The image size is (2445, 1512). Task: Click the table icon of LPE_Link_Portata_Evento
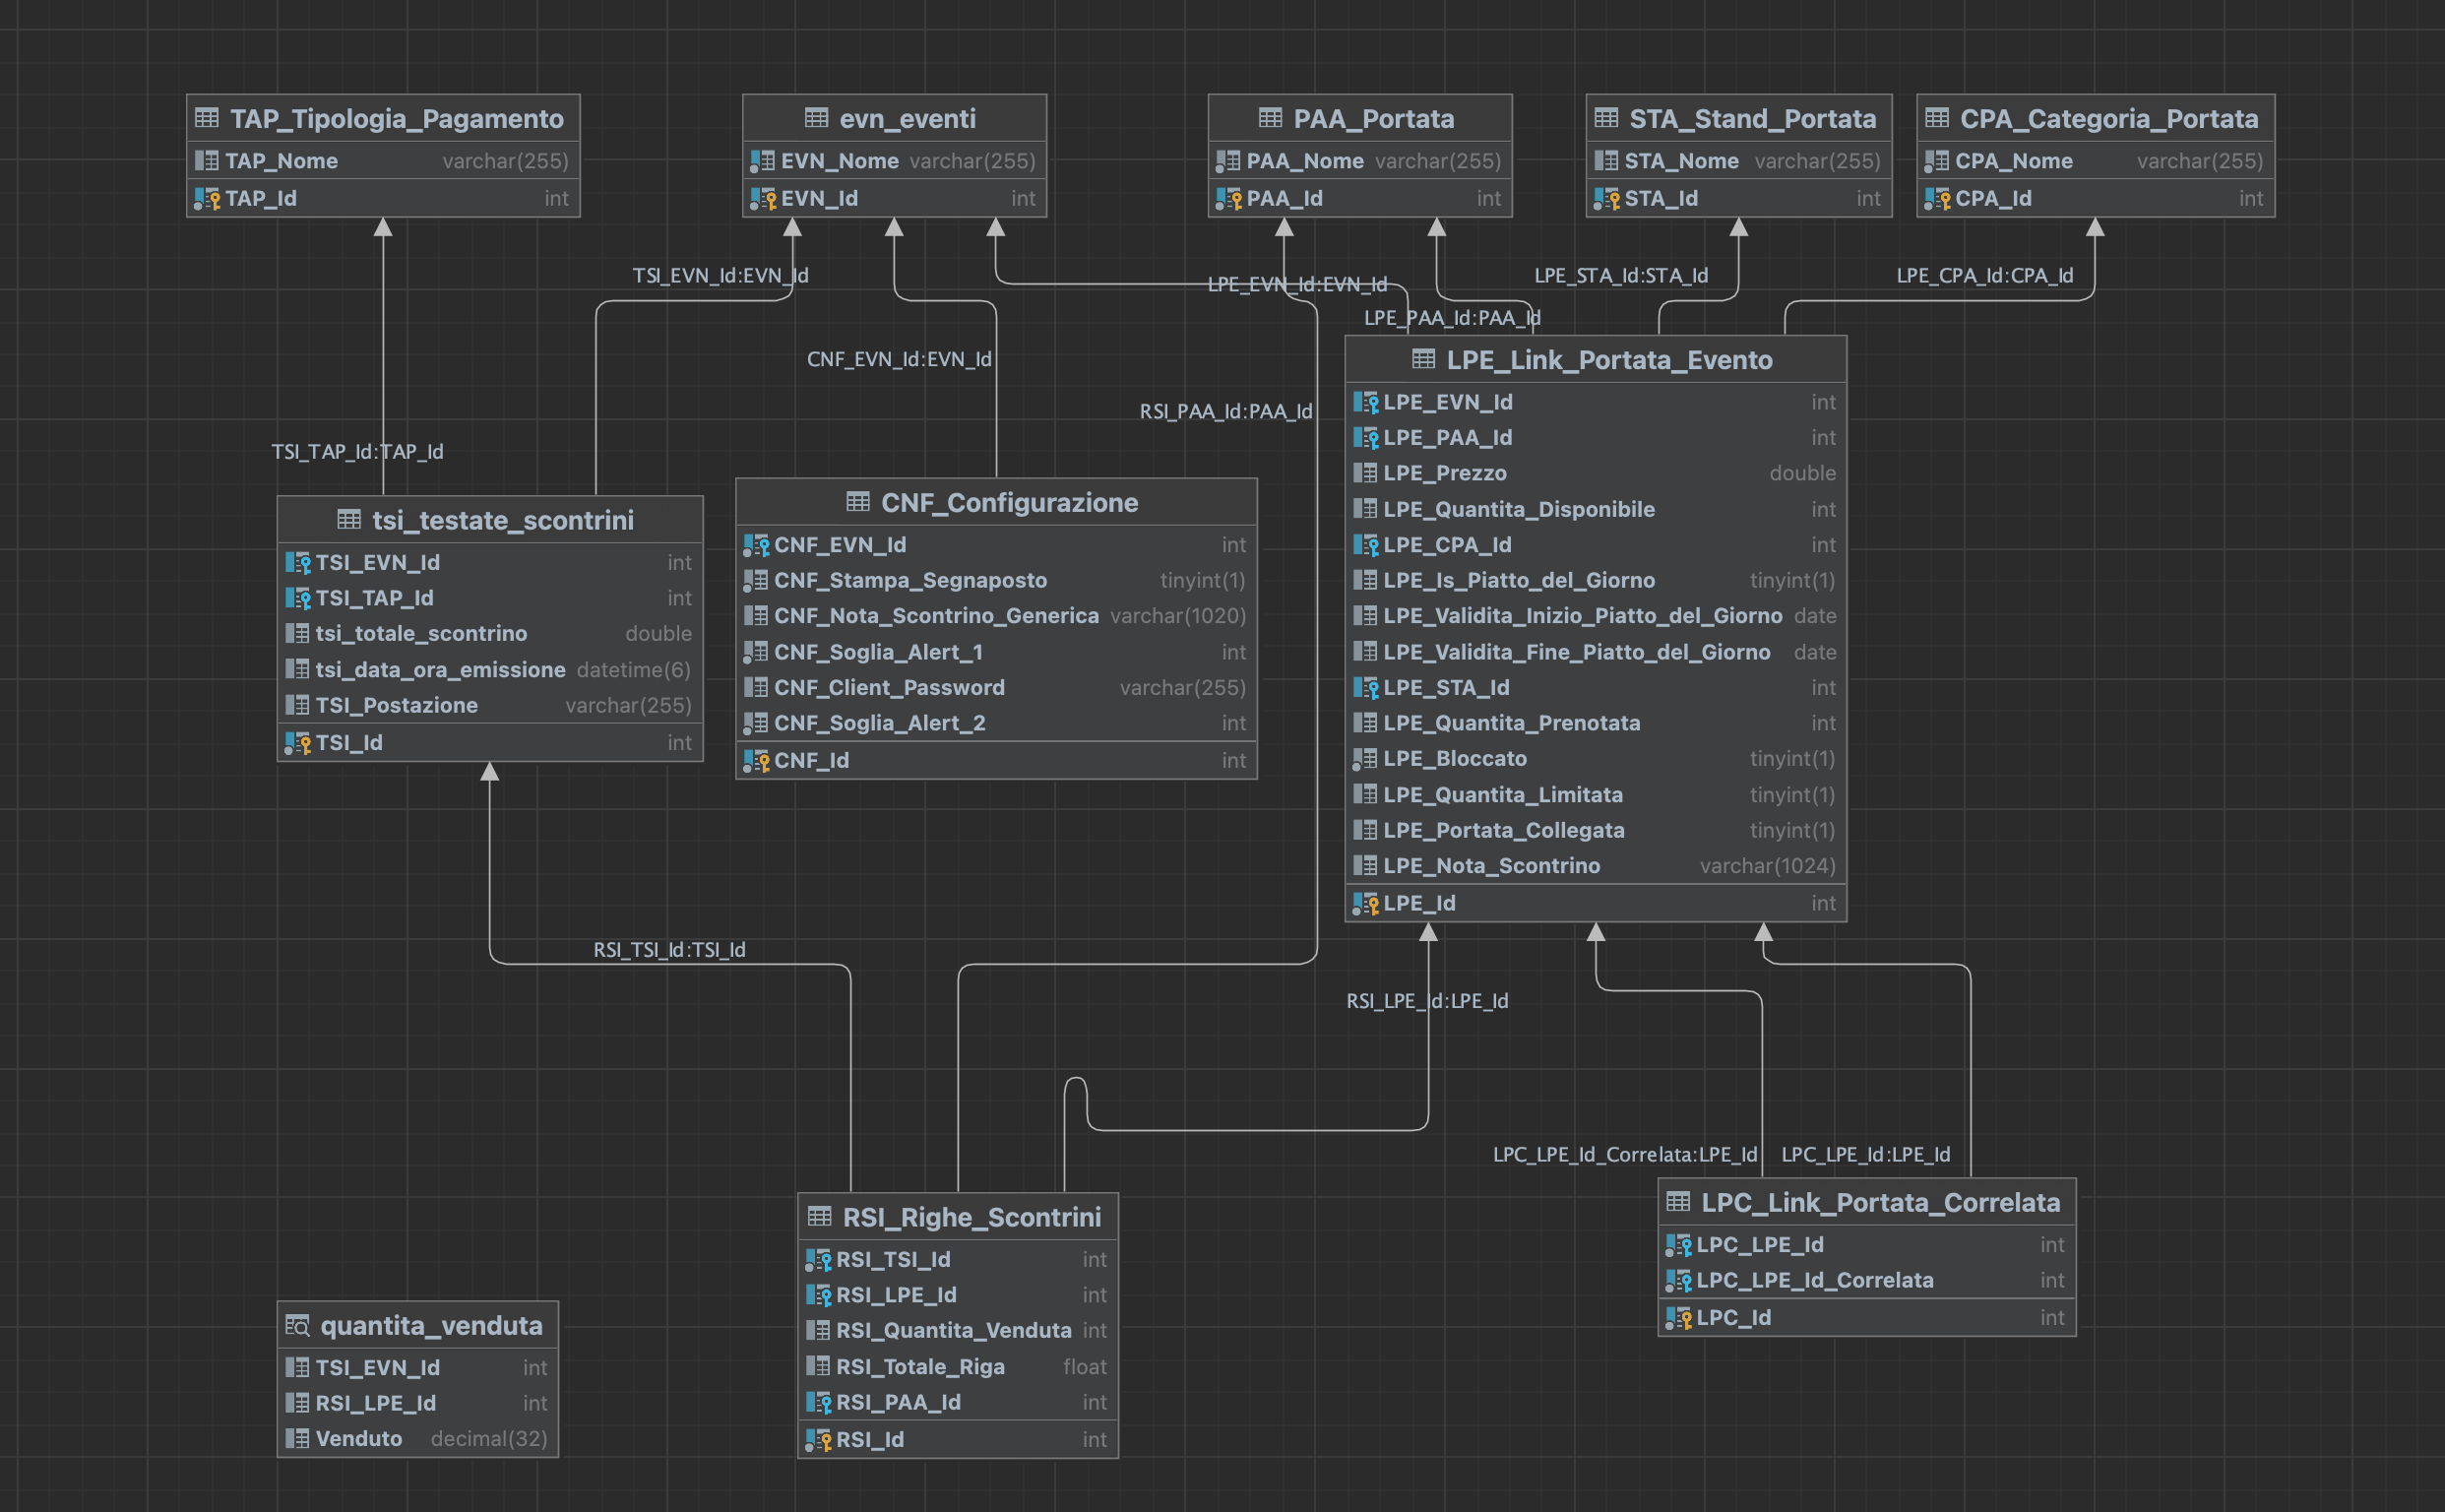pos(1423,359)
